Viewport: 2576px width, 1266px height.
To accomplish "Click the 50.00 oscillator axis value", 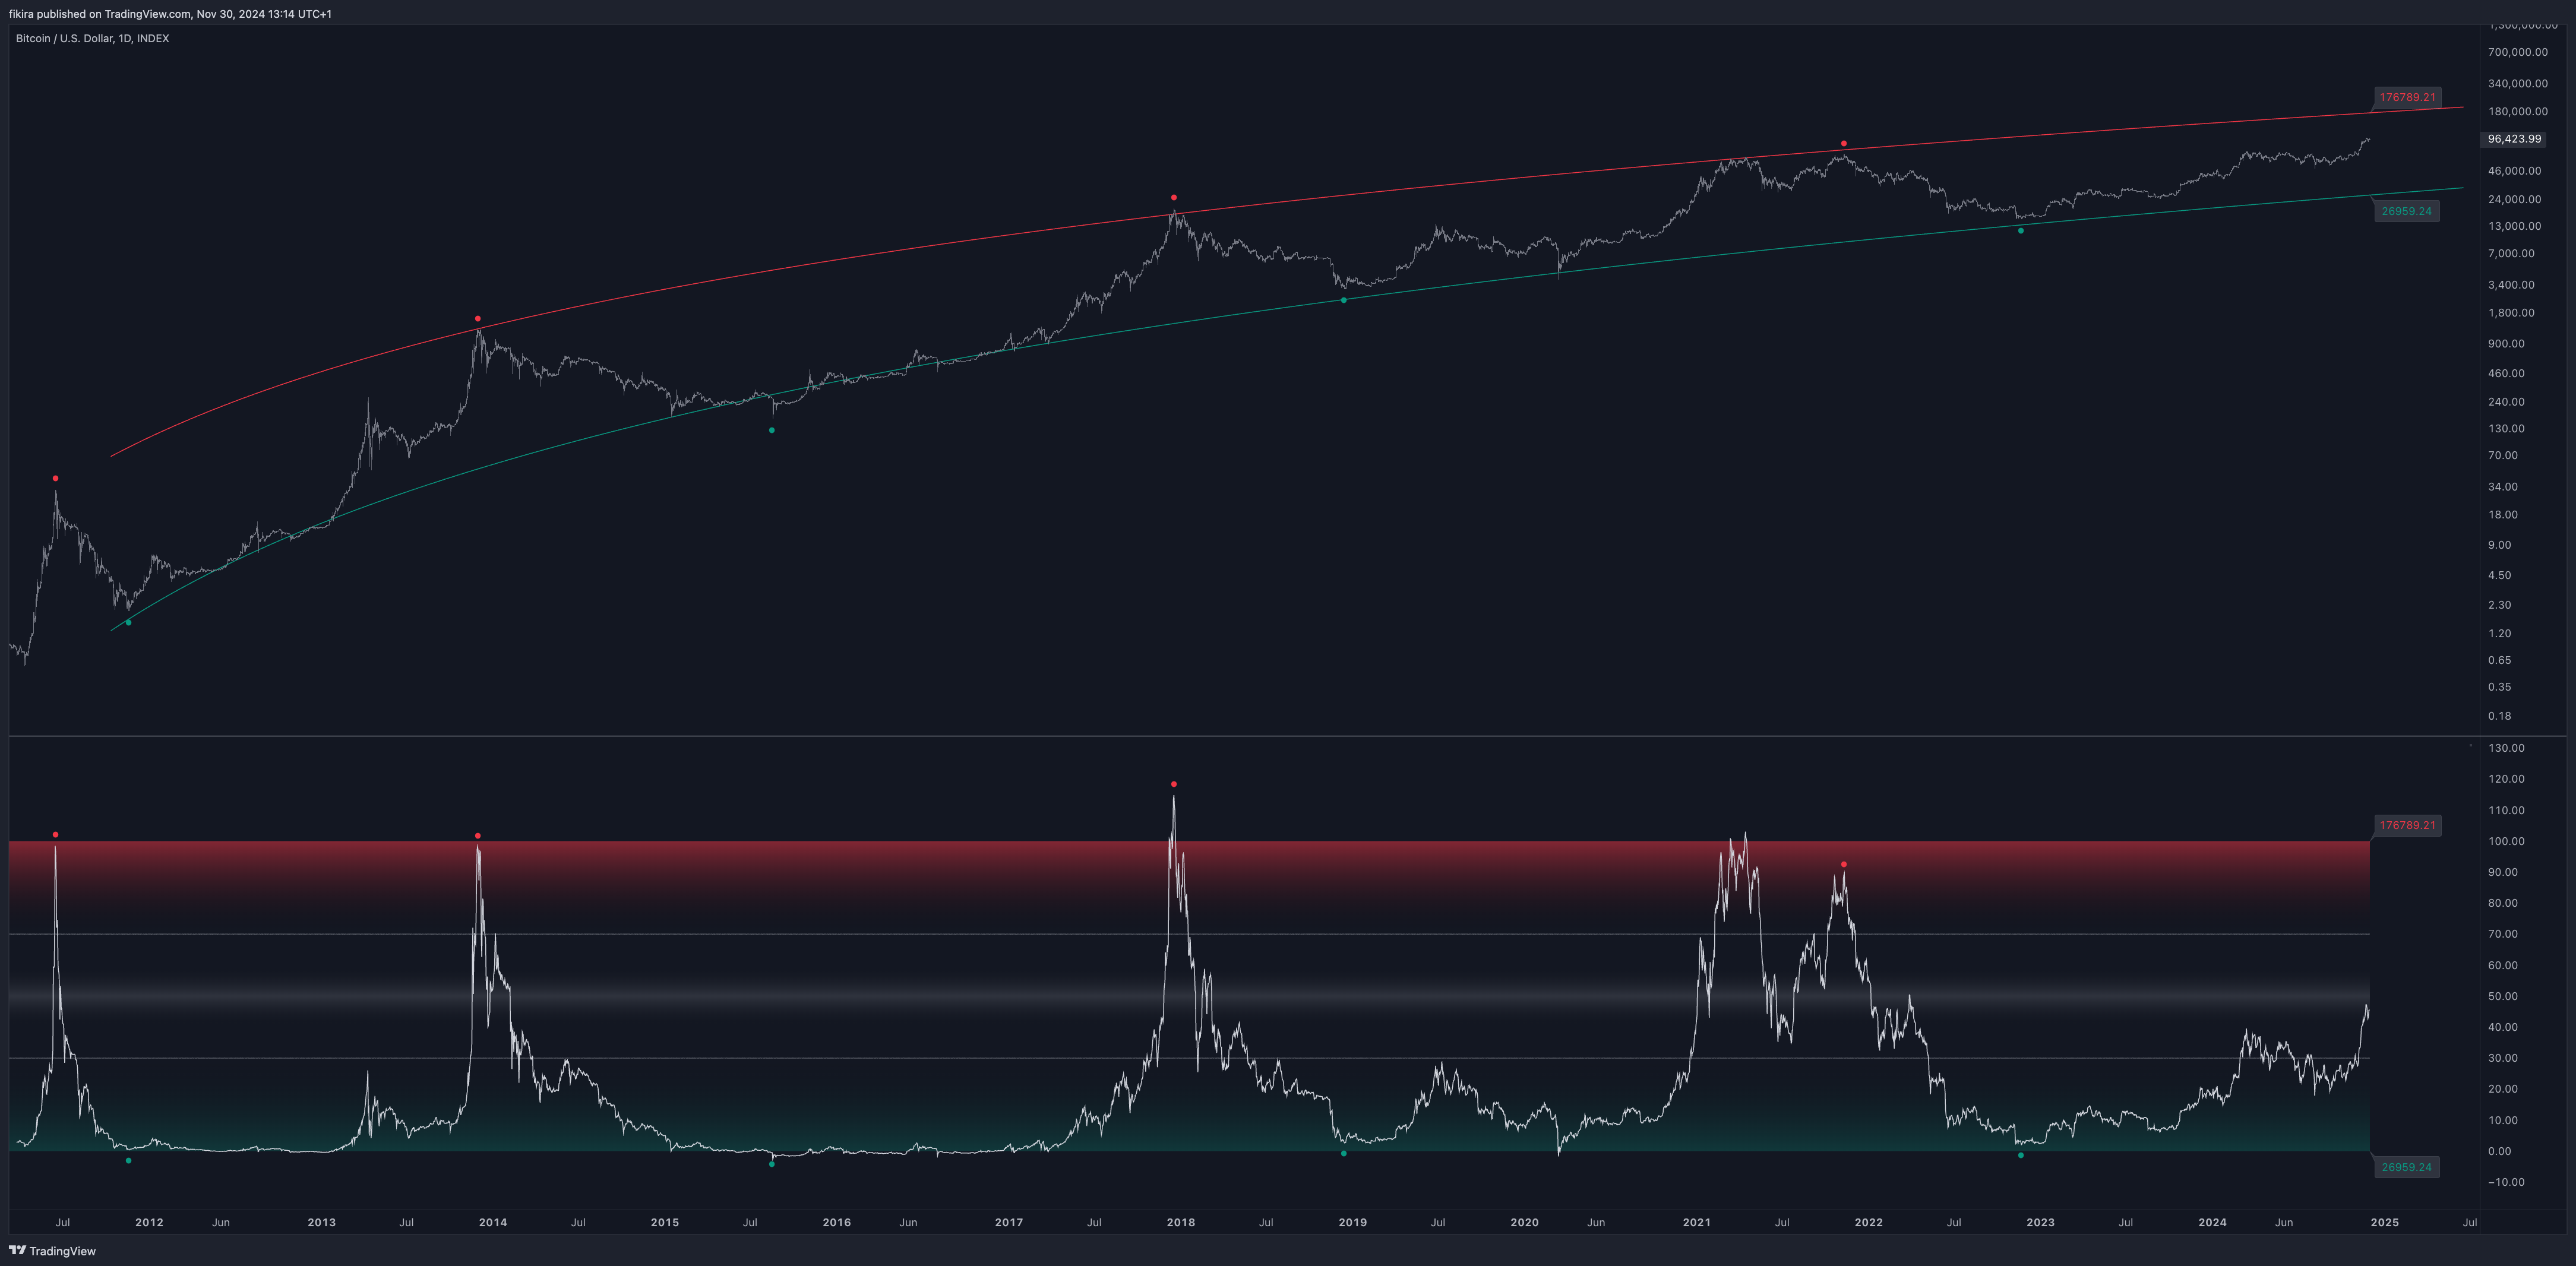I will [x=2503, y=996].
